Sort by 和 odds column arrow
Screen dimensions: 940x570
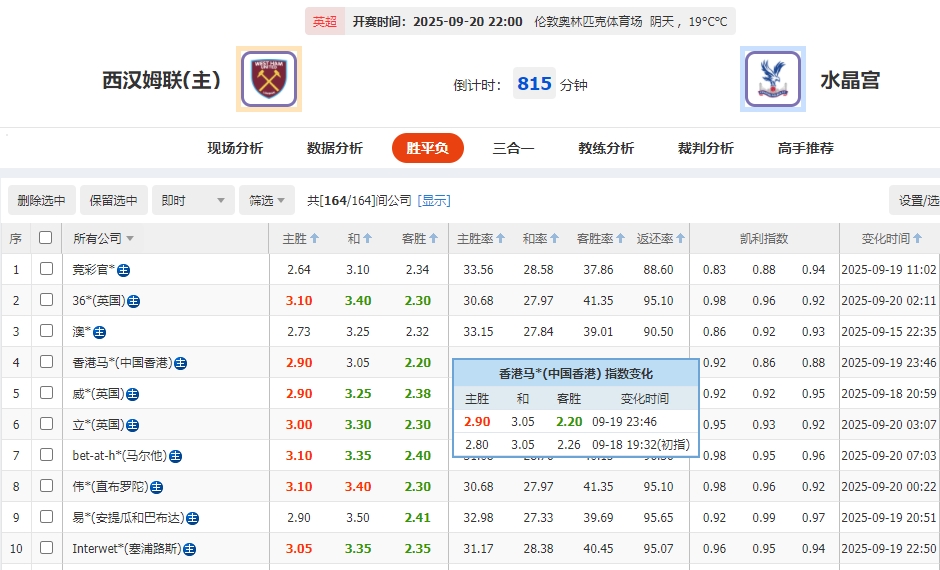(x=367, y=239)
